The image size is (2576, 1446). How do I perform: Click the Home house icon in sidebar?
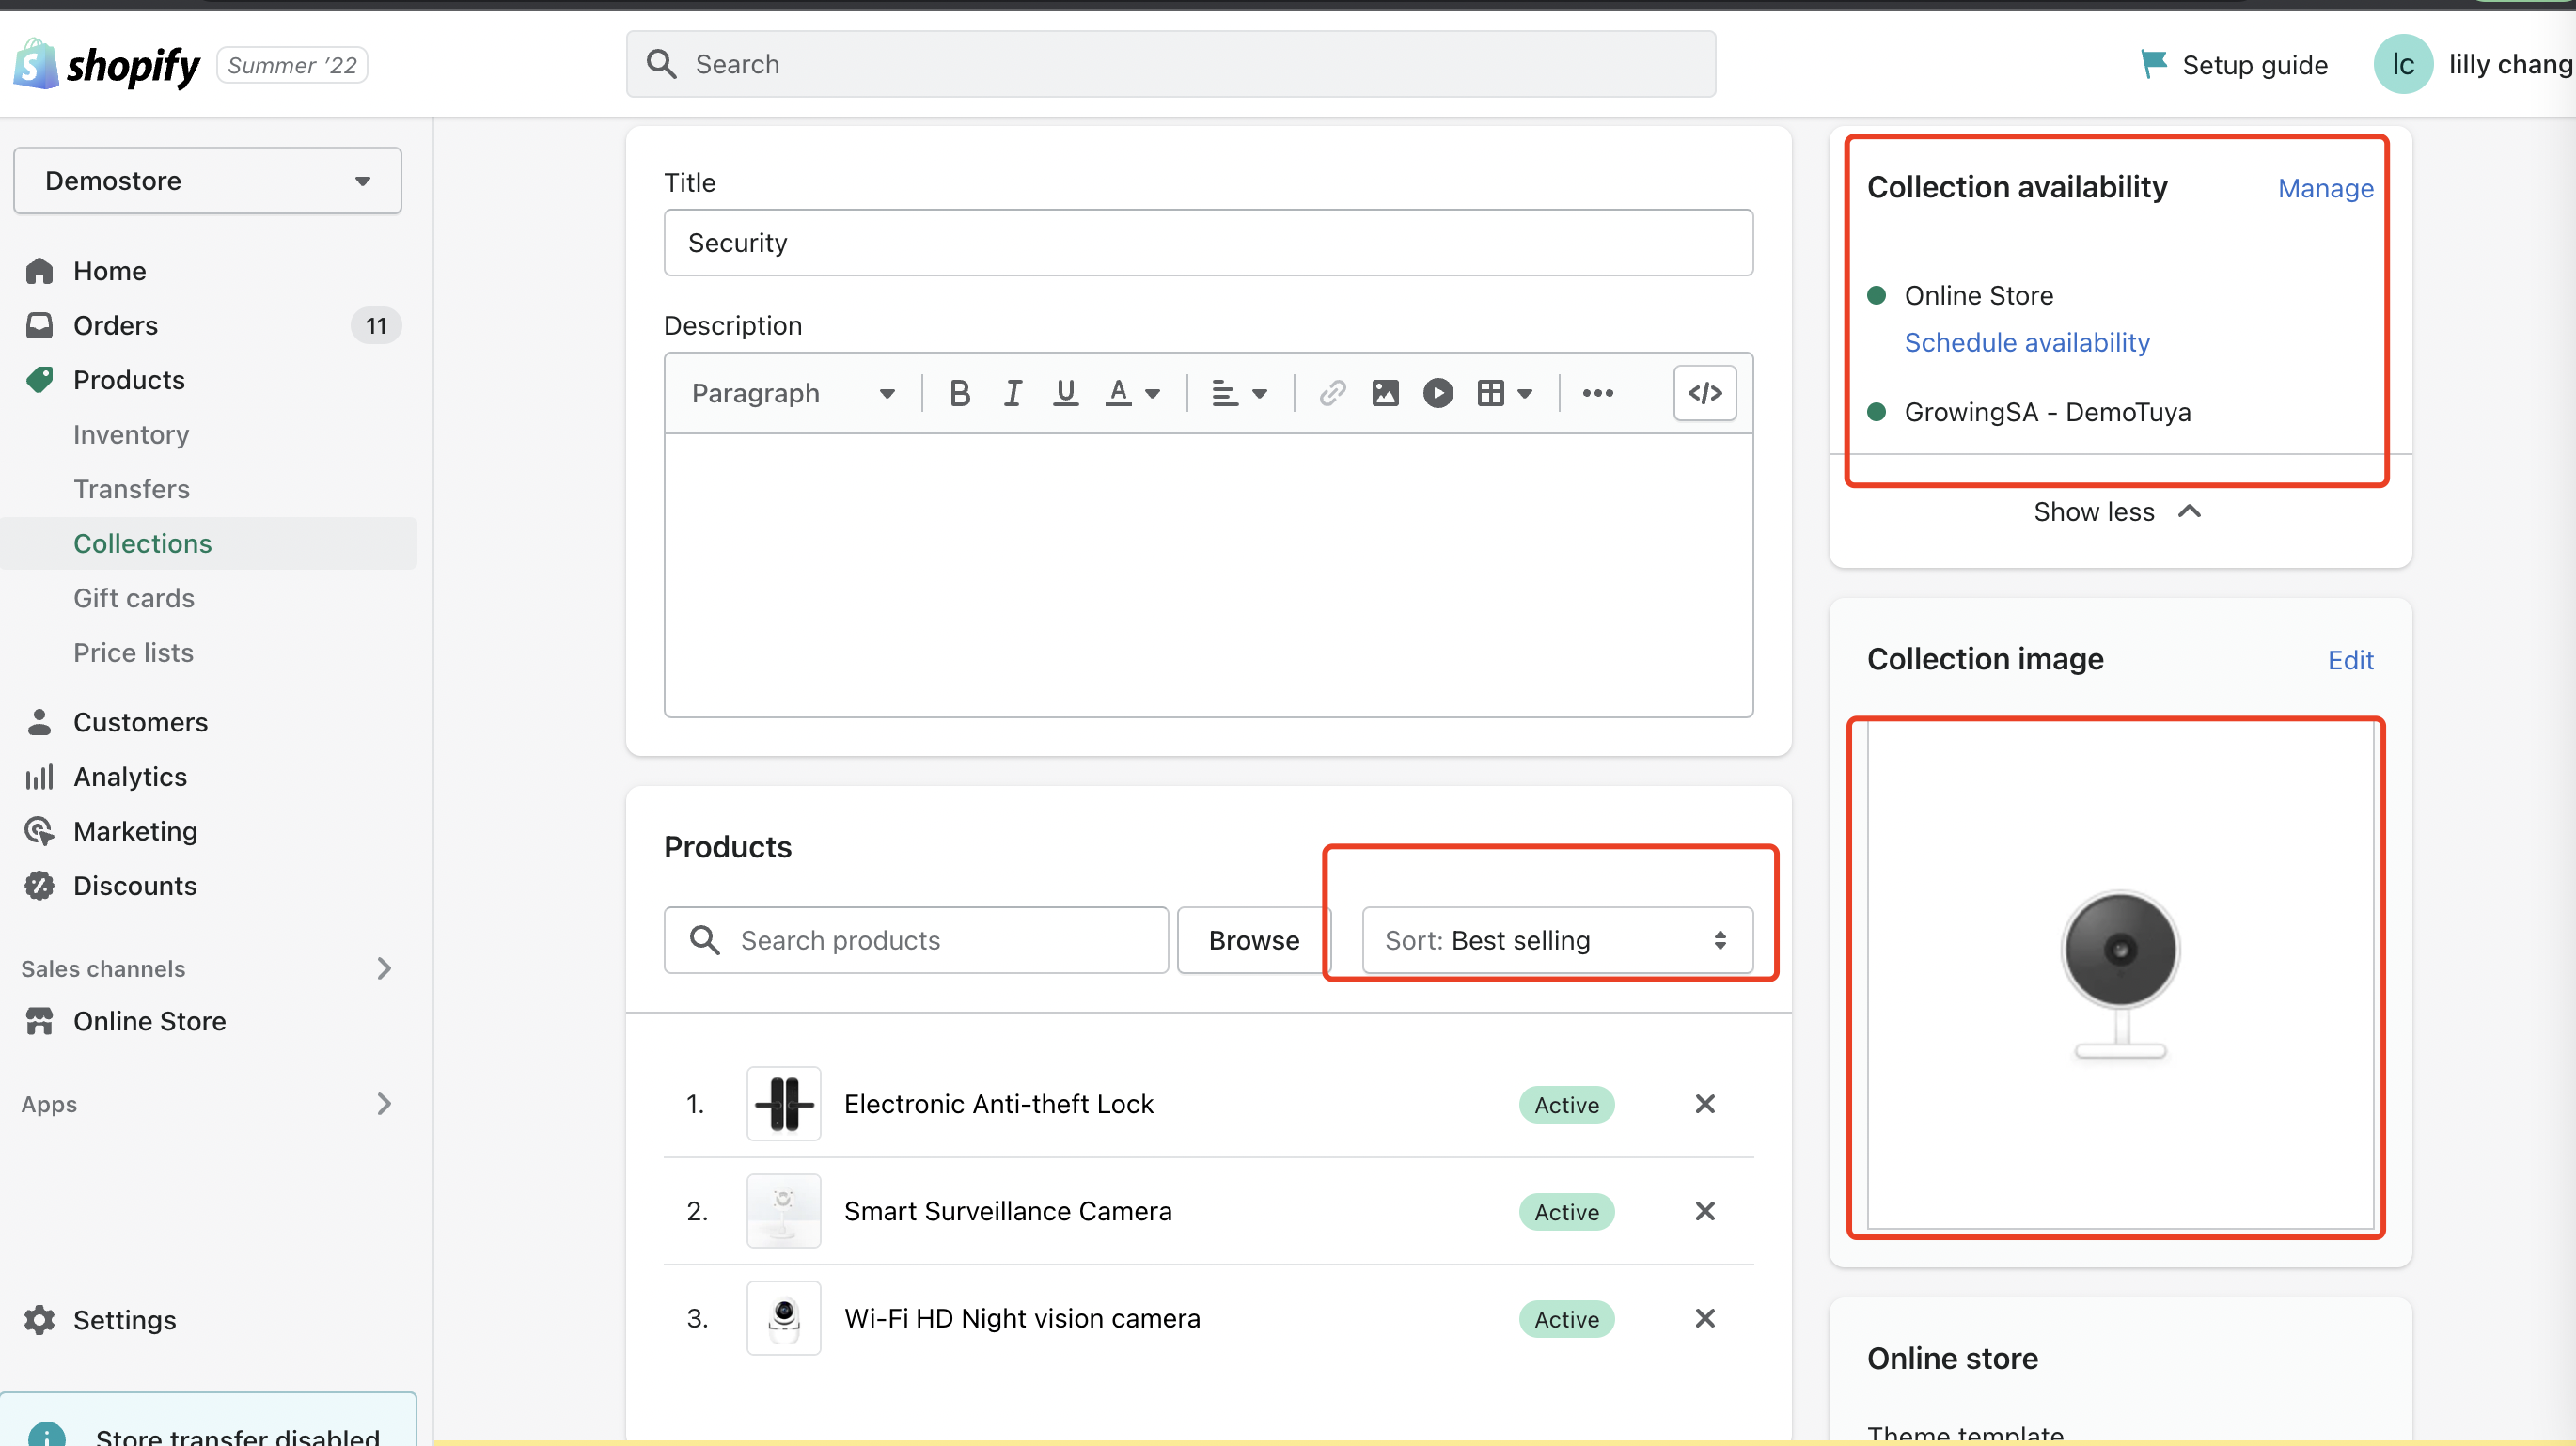(x=39, y=271)
